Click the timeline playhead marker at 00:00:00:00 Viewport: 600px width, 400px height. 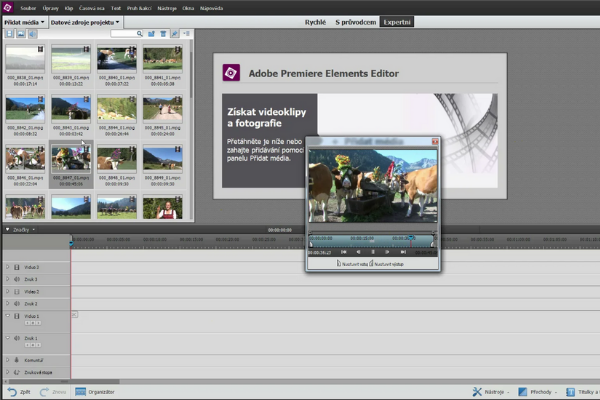click(x=71, y=243)
